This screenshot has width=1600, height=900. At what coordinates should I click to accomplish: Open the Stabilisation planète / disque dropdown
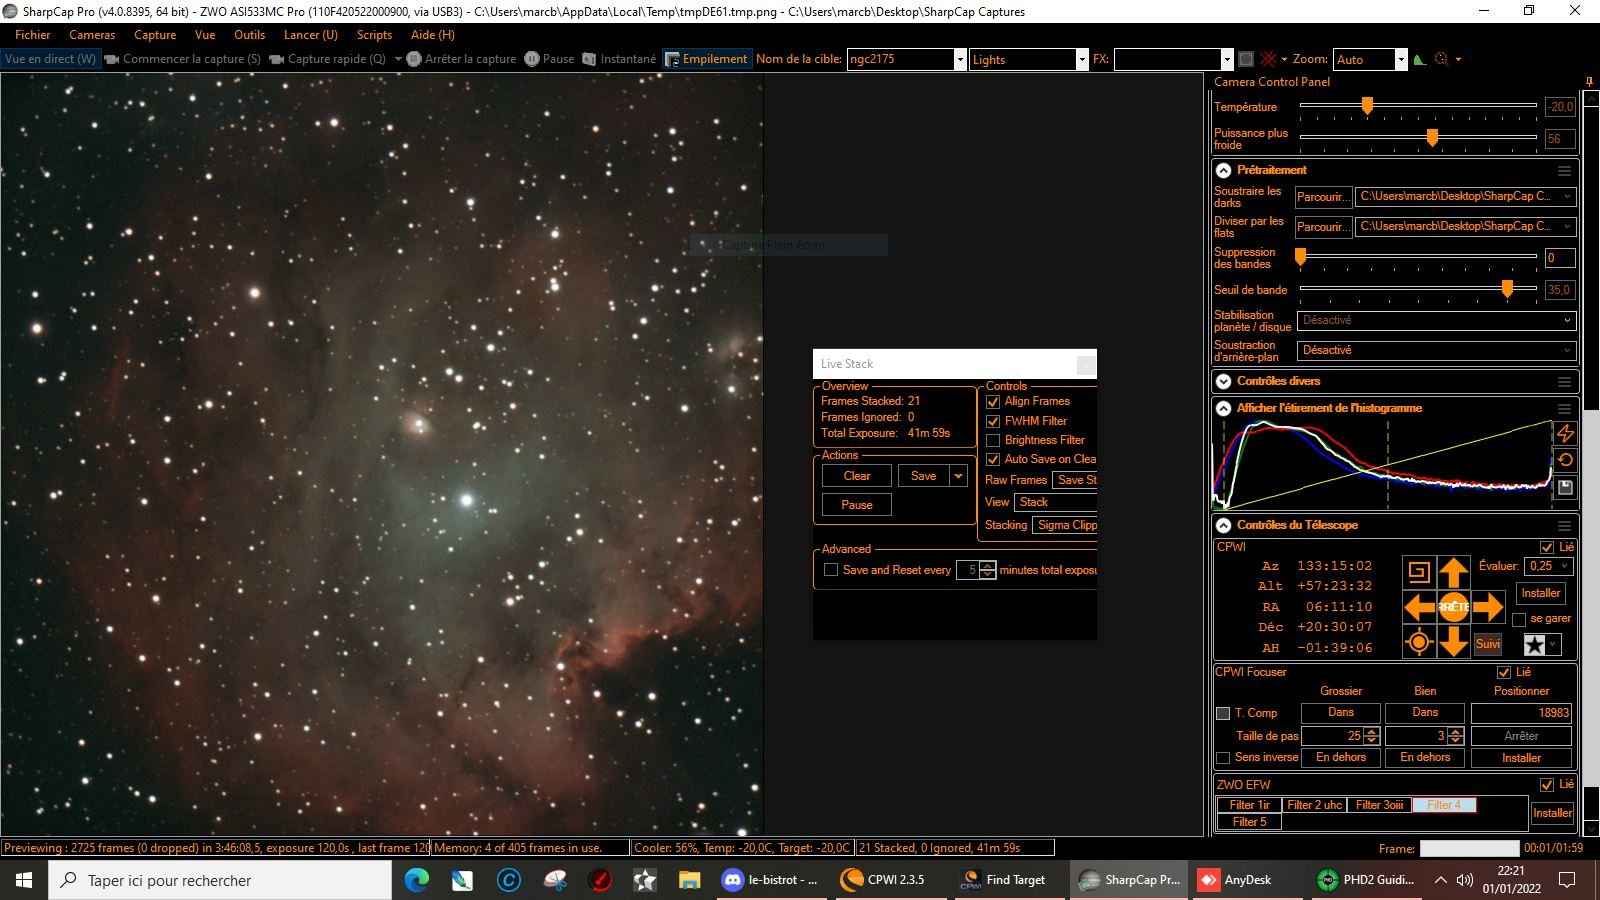tap(1436, 321)
